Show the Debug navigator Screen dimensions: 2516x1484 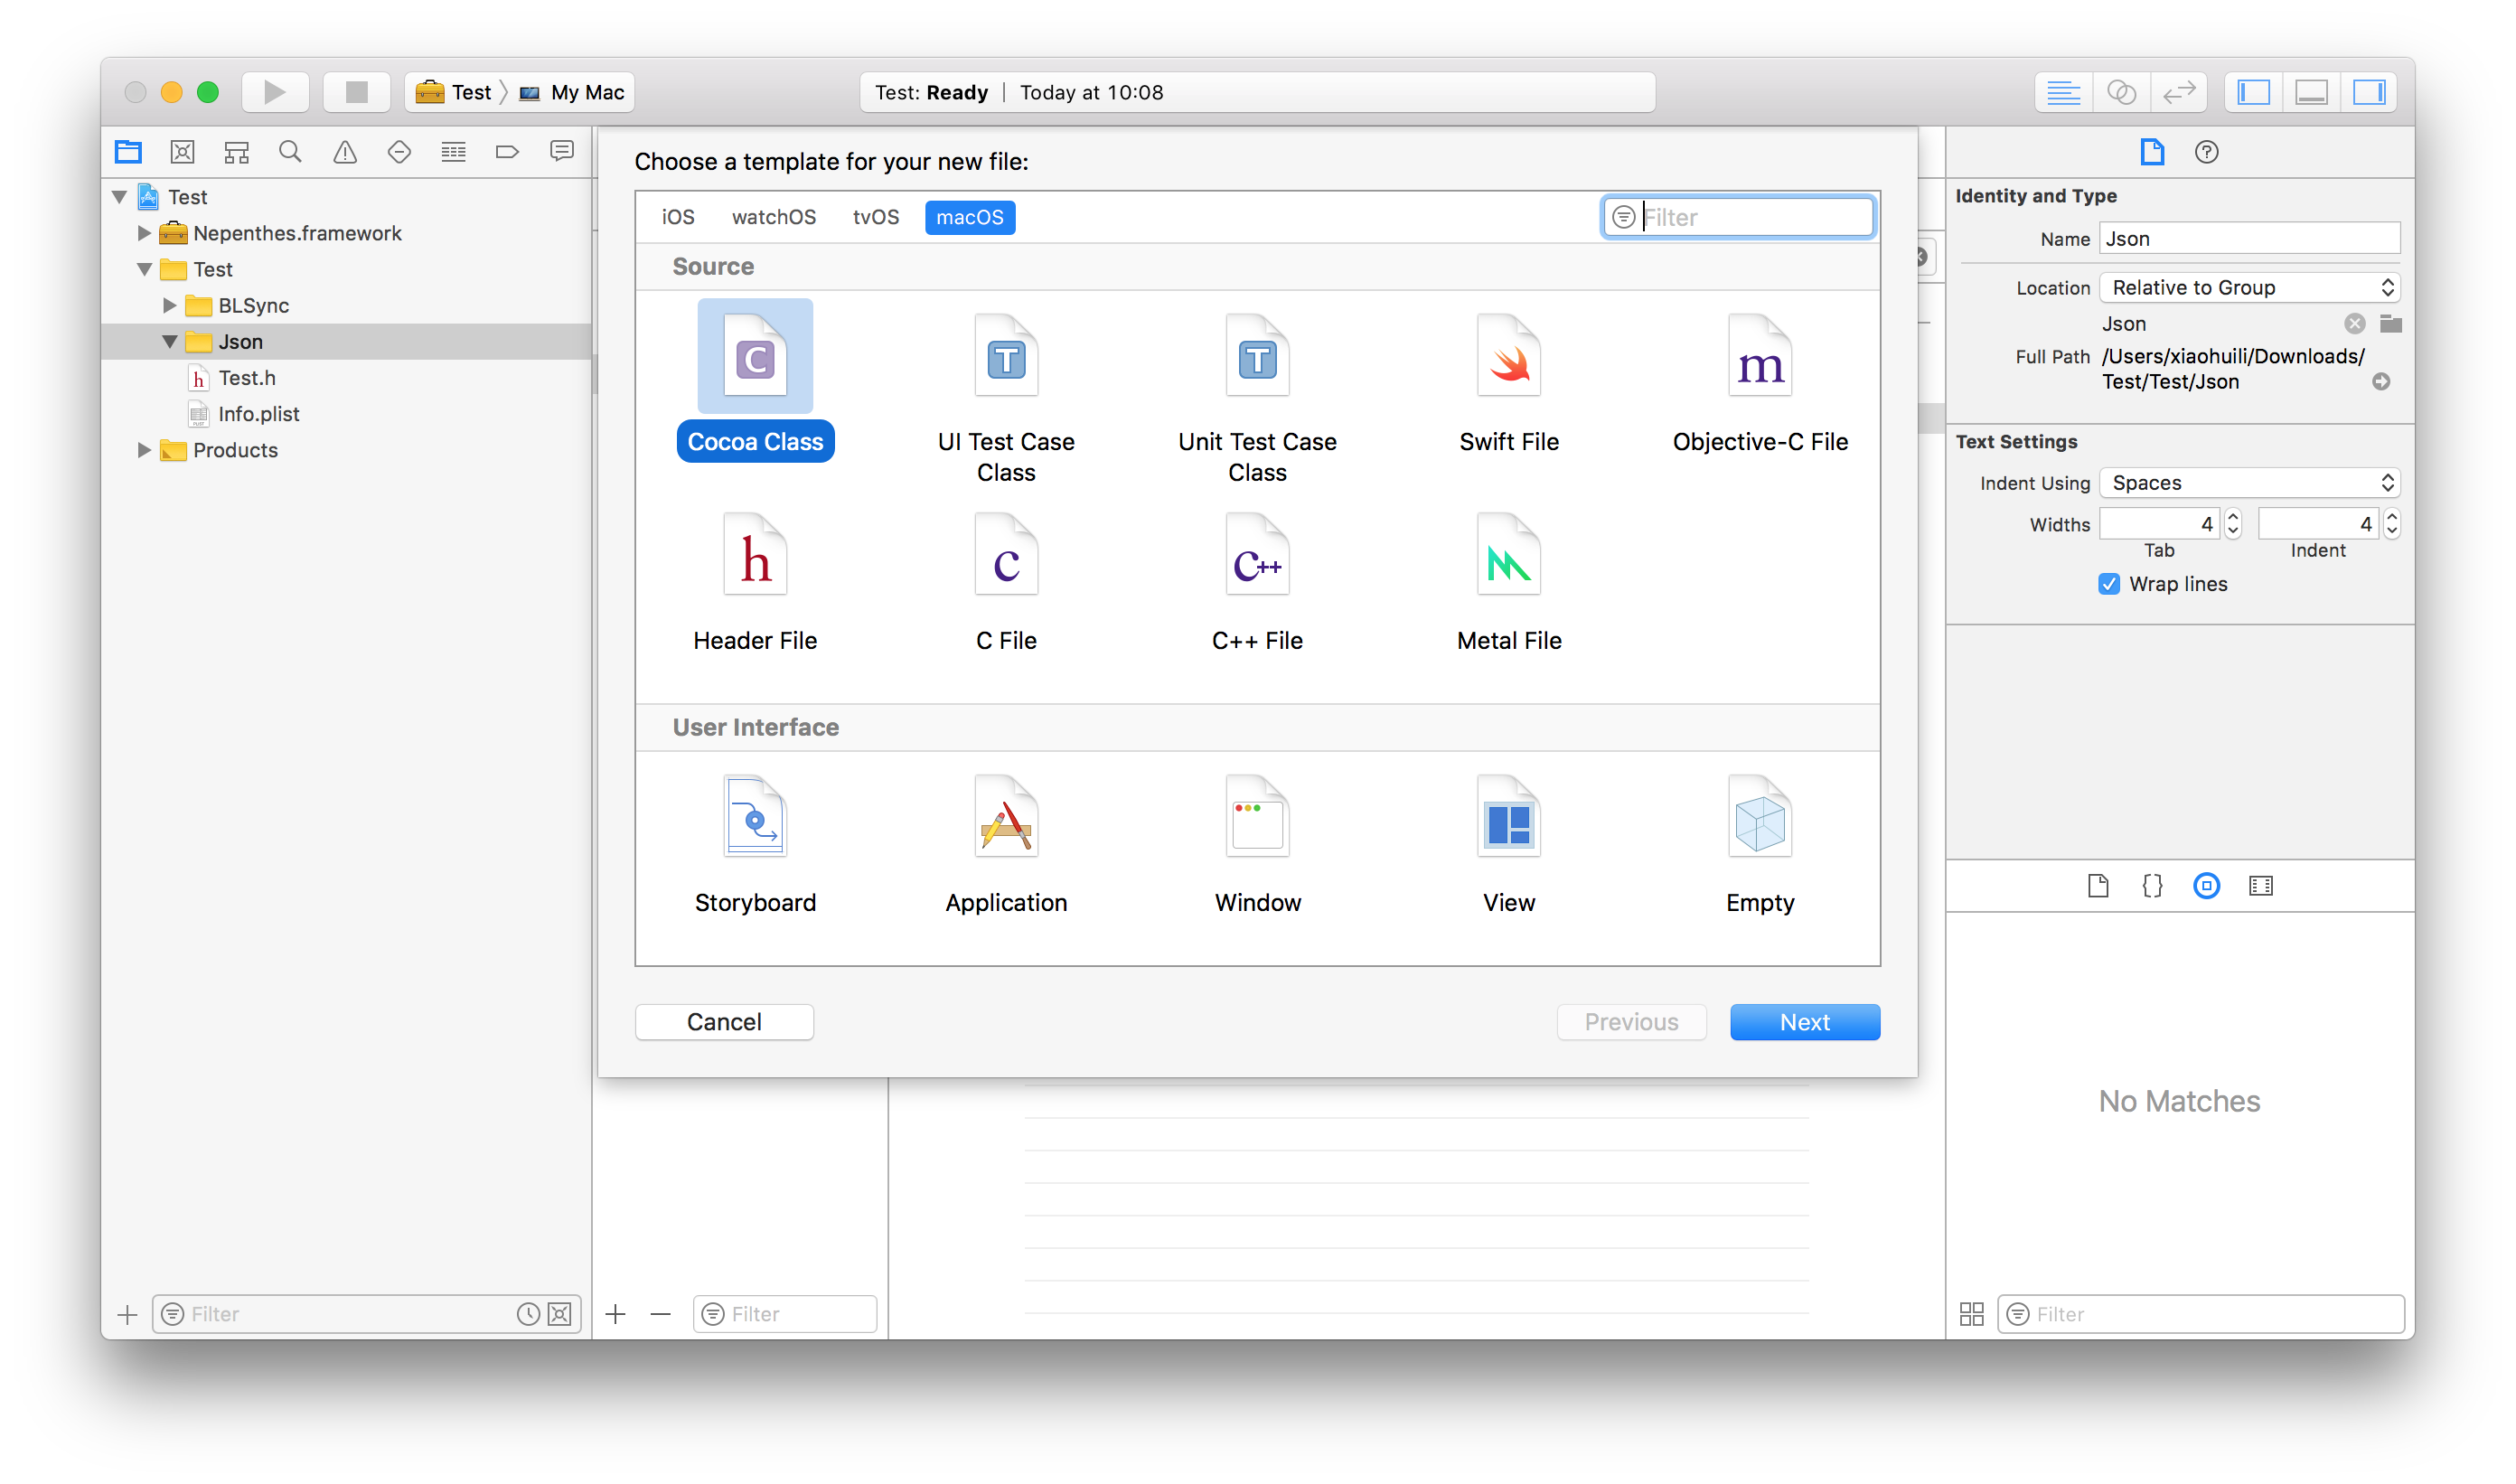coord(453,152)
